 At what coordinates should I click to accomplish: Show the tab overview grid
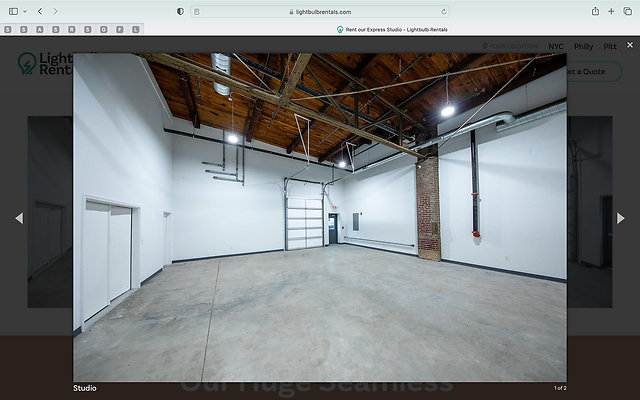coord(627,11)
